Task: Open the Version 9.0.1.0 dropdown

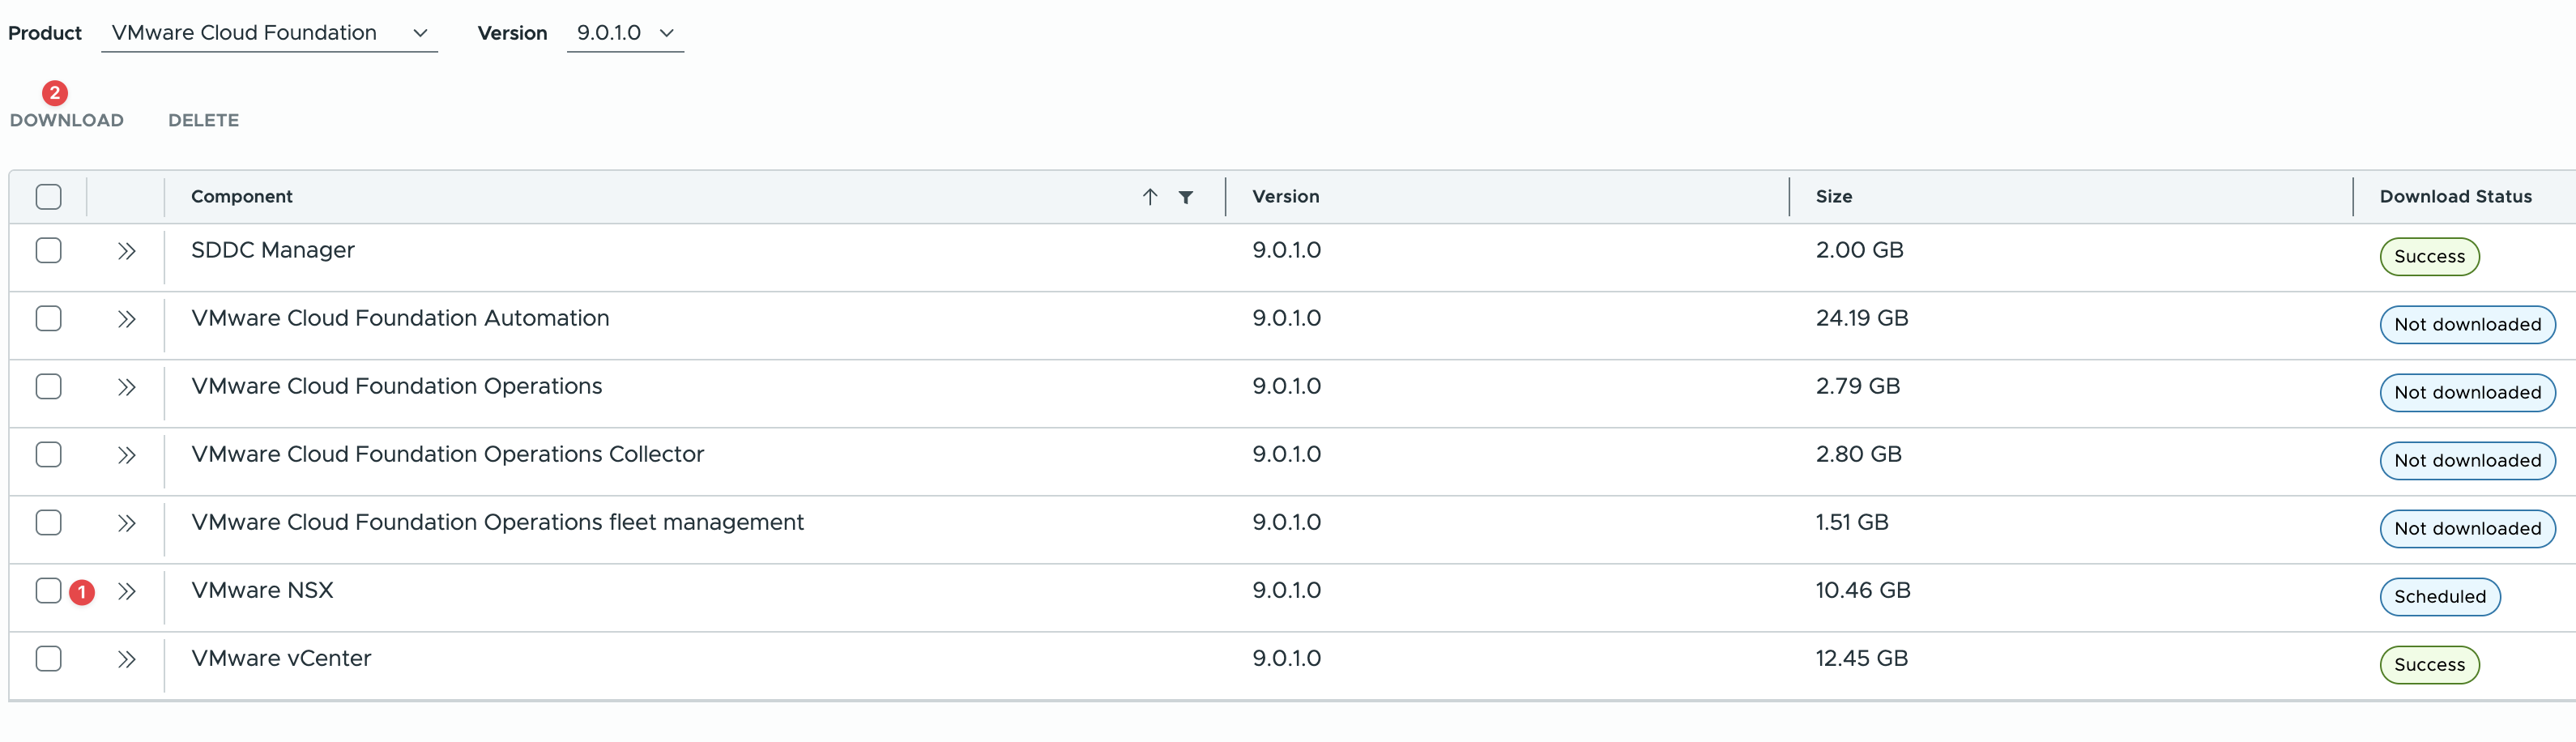Action: tap(625, 33)
